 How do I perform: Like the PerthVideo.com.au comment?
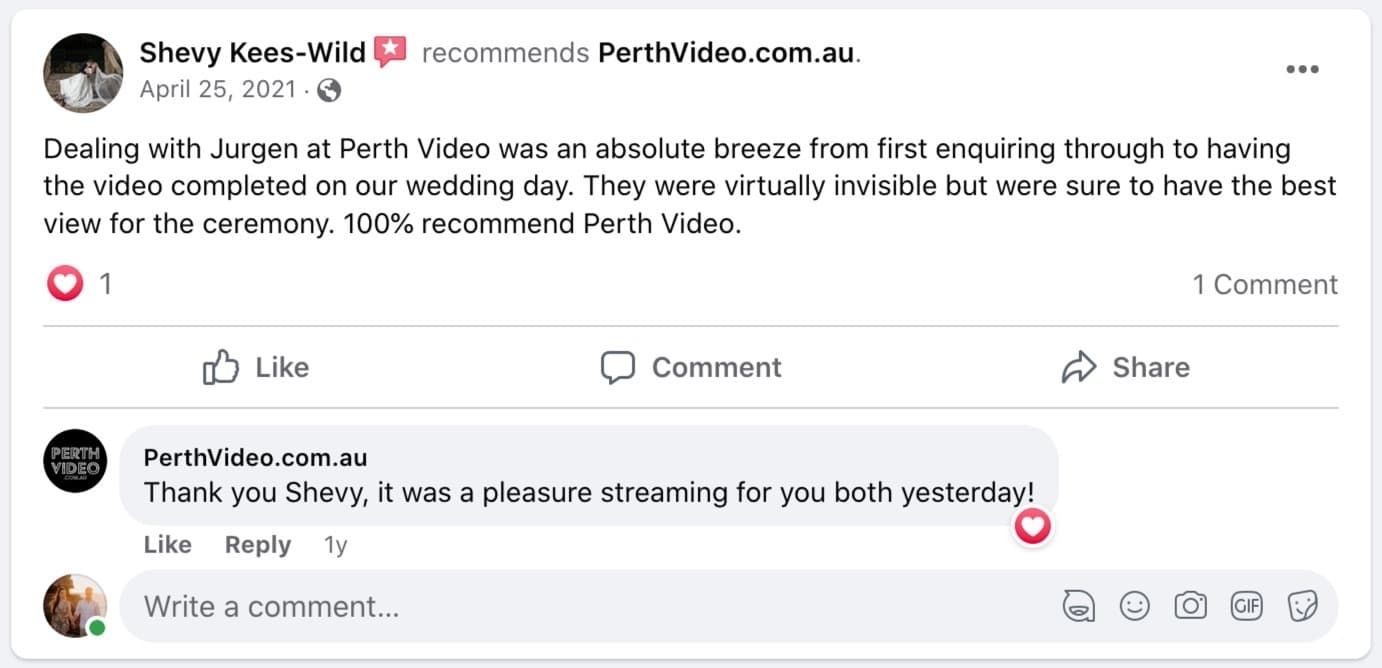click(167, 545)
